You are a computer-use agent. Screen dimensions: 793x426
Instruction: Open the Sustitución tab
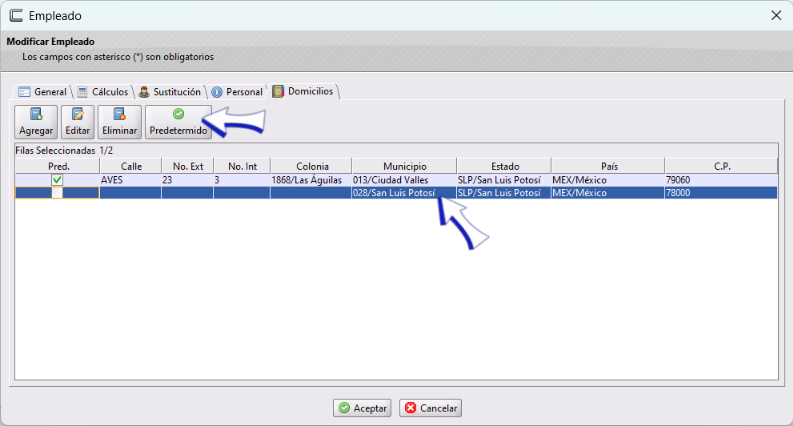click(x=170, y=92)
